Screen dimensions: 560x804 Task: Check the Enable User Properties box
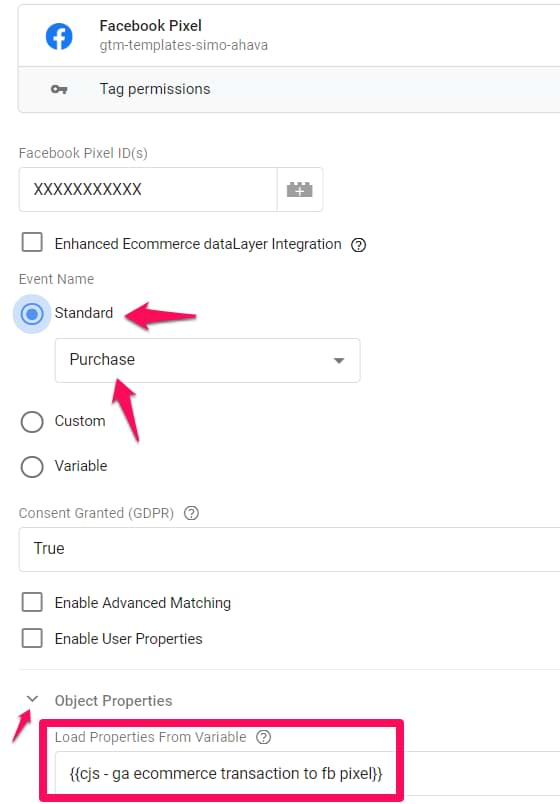click(32, 638)
